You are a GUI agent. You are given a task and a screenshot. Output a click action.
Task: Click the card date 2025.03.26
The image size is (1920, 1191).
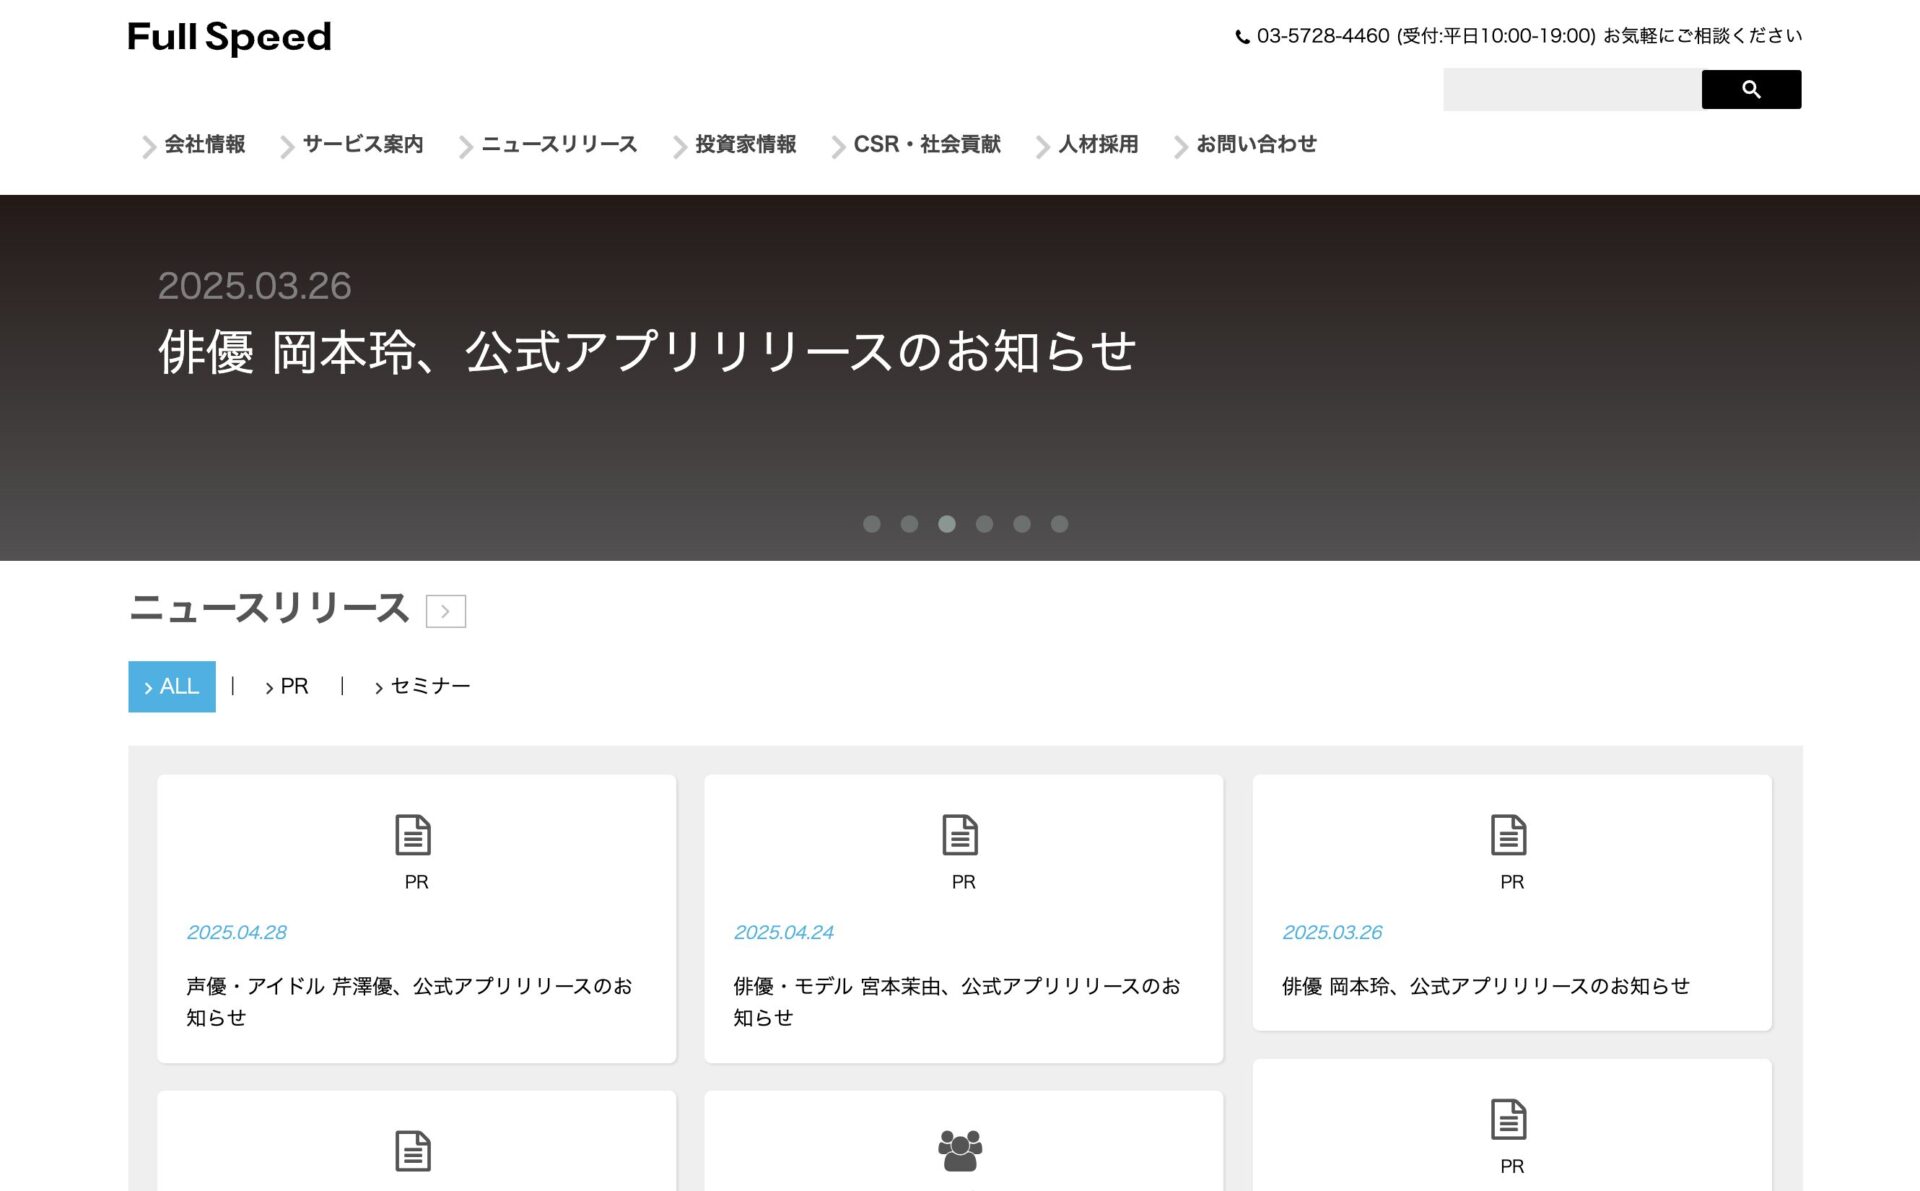click(1333, 933)
